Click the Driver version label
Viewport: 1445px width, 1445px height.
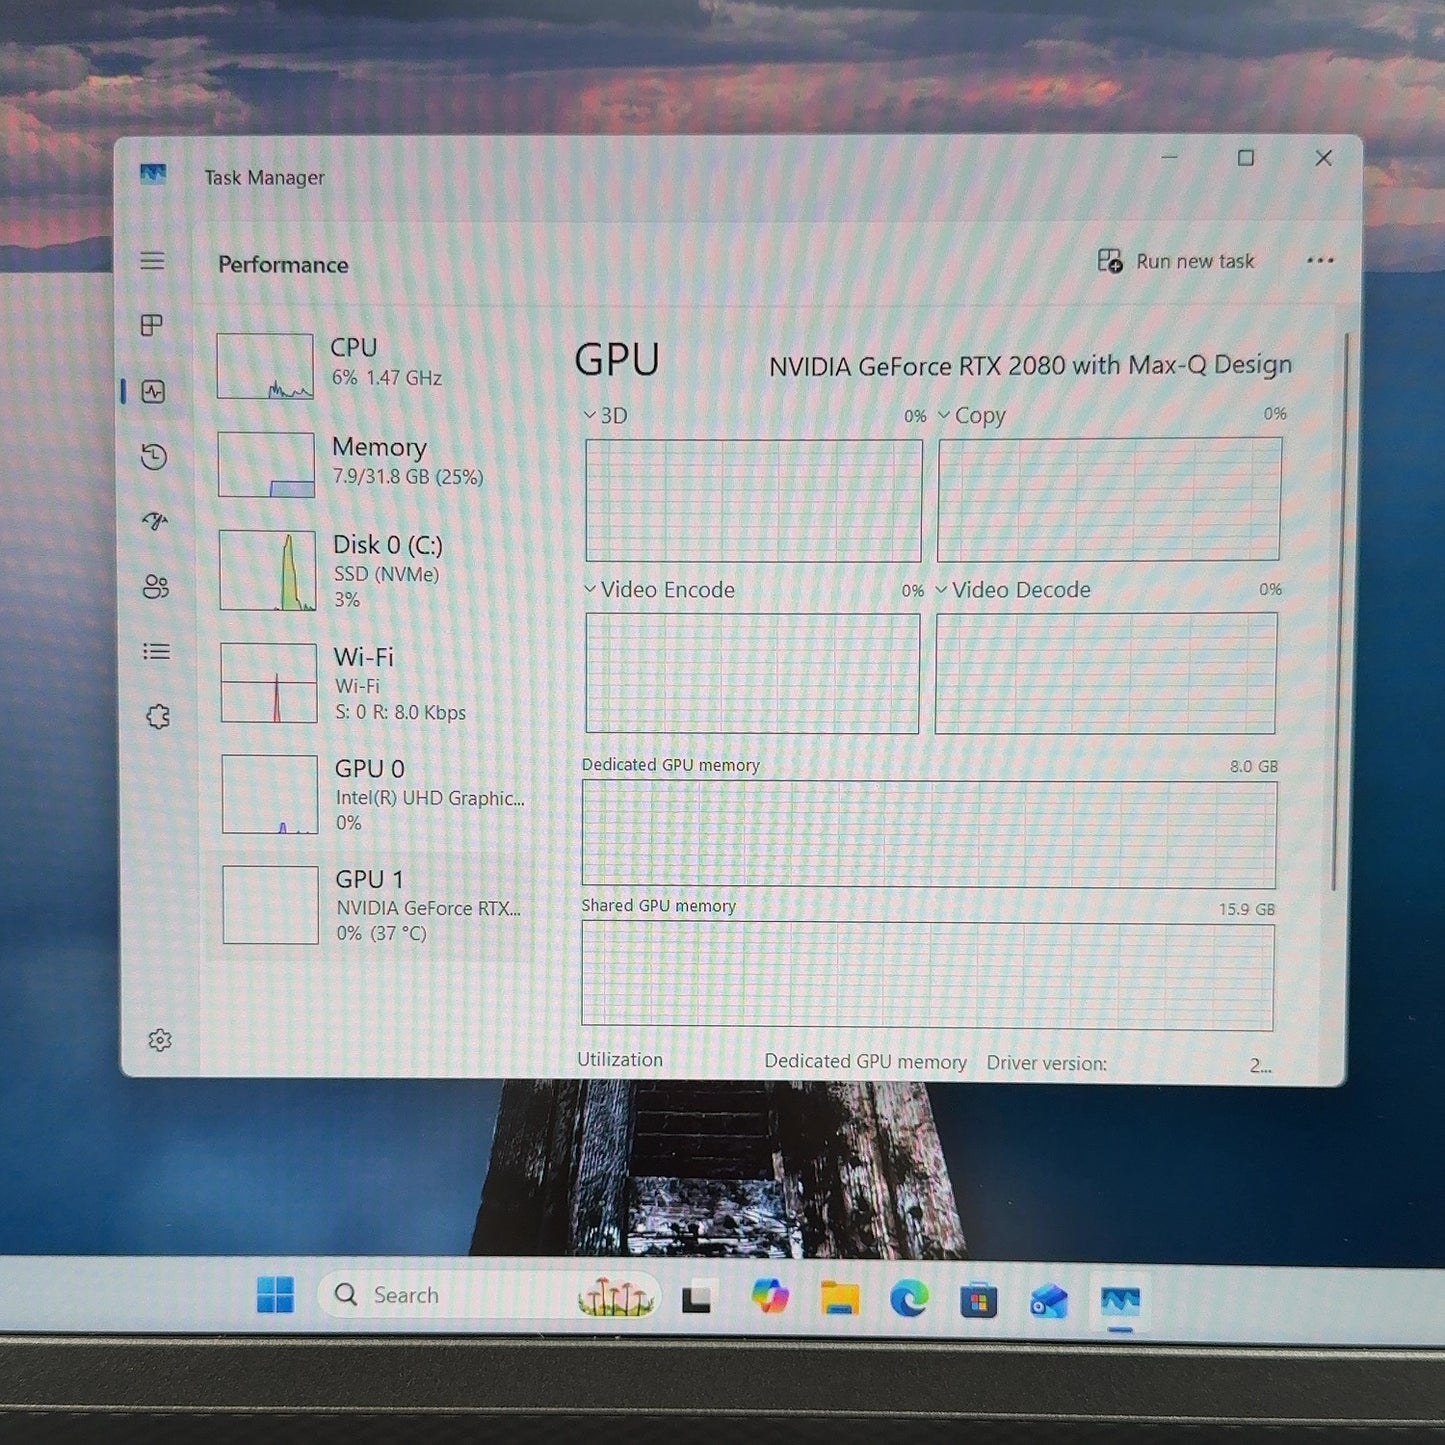click(1046, 1063)
